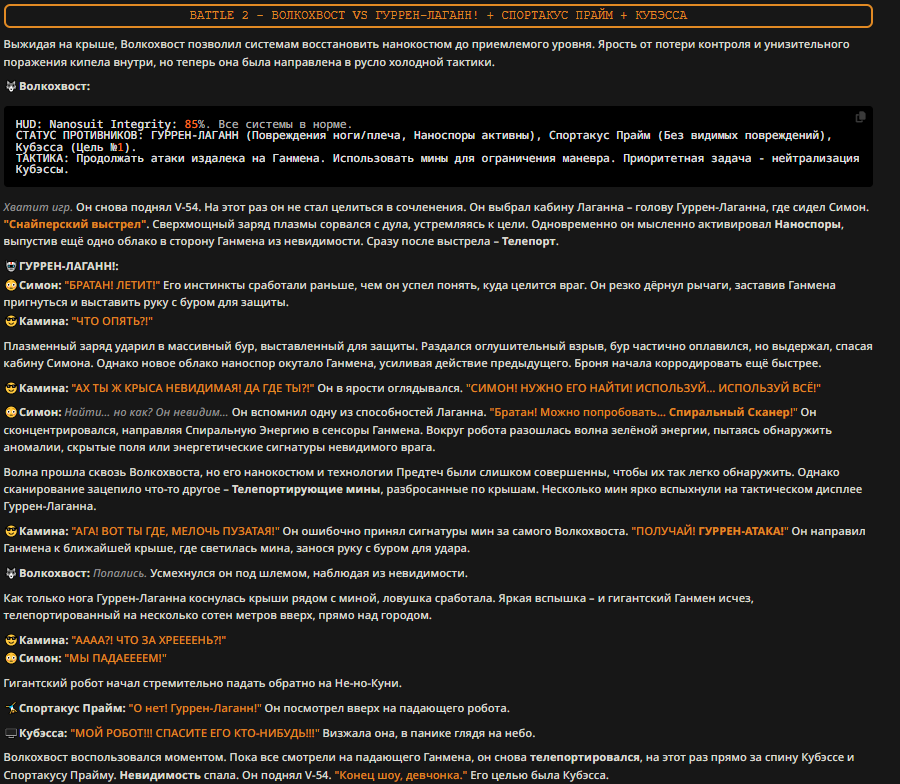Click the "HUD: Nanosuit Integrity" line
The width and height of the screenshot is (900, 784).
pyautogui.click(x=184, y=124)
